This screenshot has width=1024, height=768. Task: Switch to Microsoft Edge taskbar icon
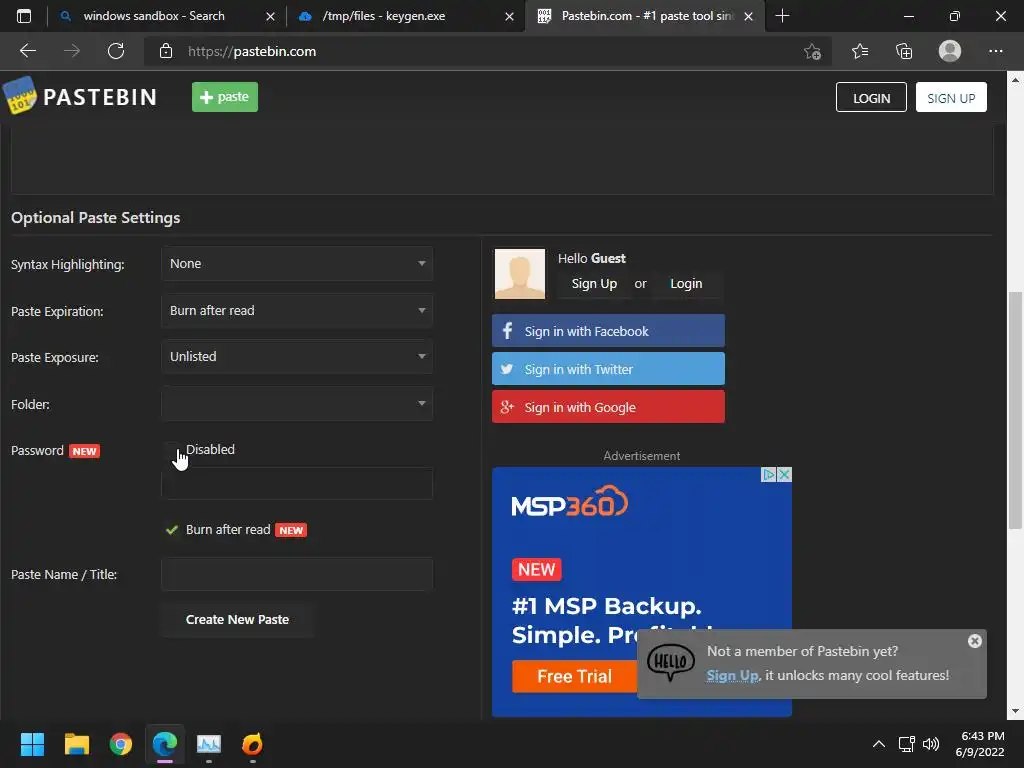pyautogui.click(x=165, y=744)
